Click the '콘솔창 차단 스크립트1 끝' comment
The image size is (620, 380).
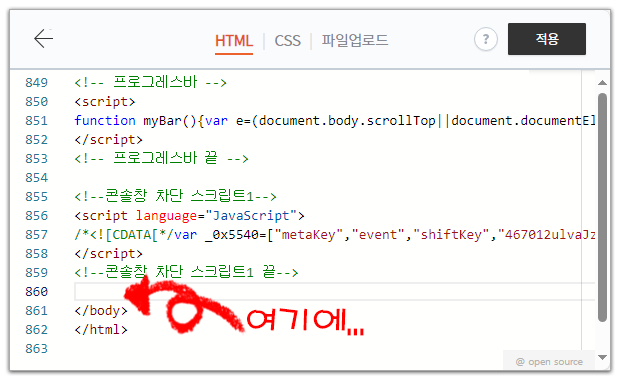coord(186,272)
